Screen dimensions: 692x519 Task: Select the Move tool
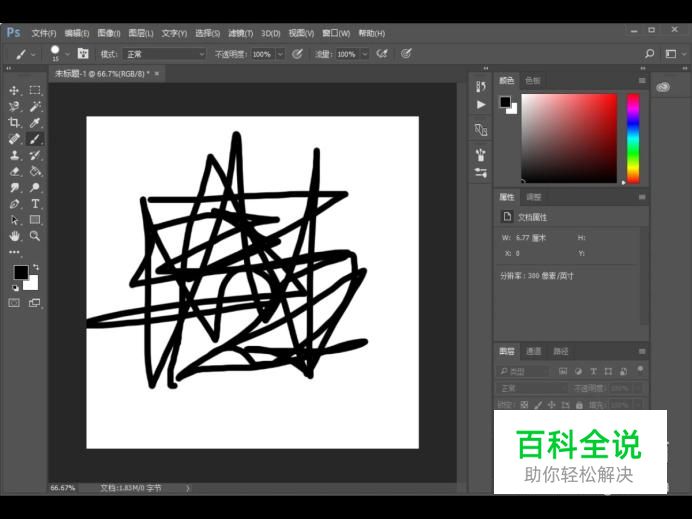click(x=14, y=90)
